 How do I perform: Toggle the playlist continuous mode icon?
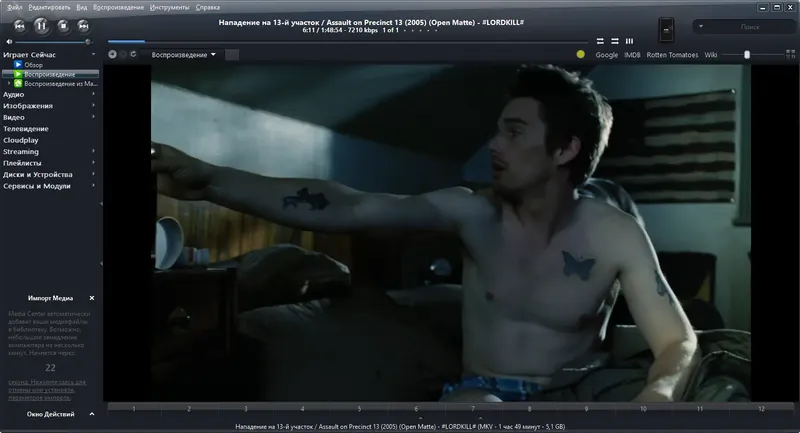point(615,41)
